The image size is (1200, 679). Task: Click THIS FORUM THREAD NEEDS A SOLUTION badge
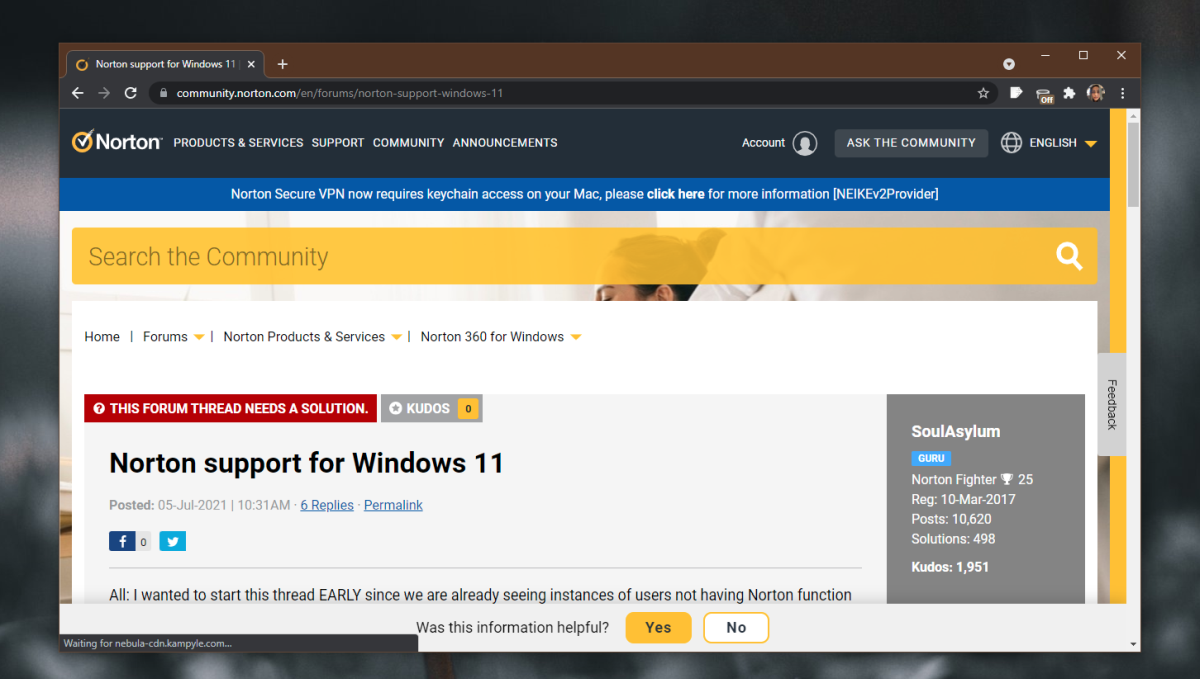230,408
